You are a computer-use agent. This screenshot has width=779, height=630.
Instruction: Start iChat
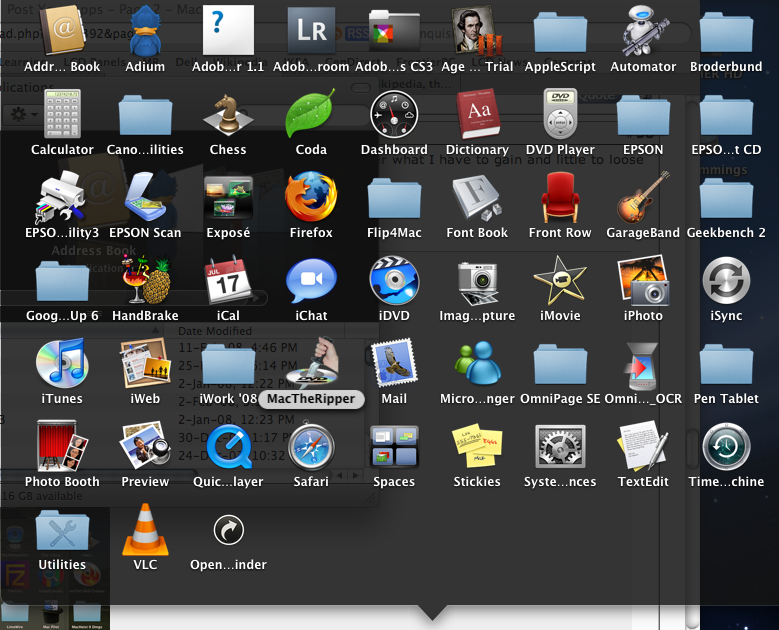311,280
